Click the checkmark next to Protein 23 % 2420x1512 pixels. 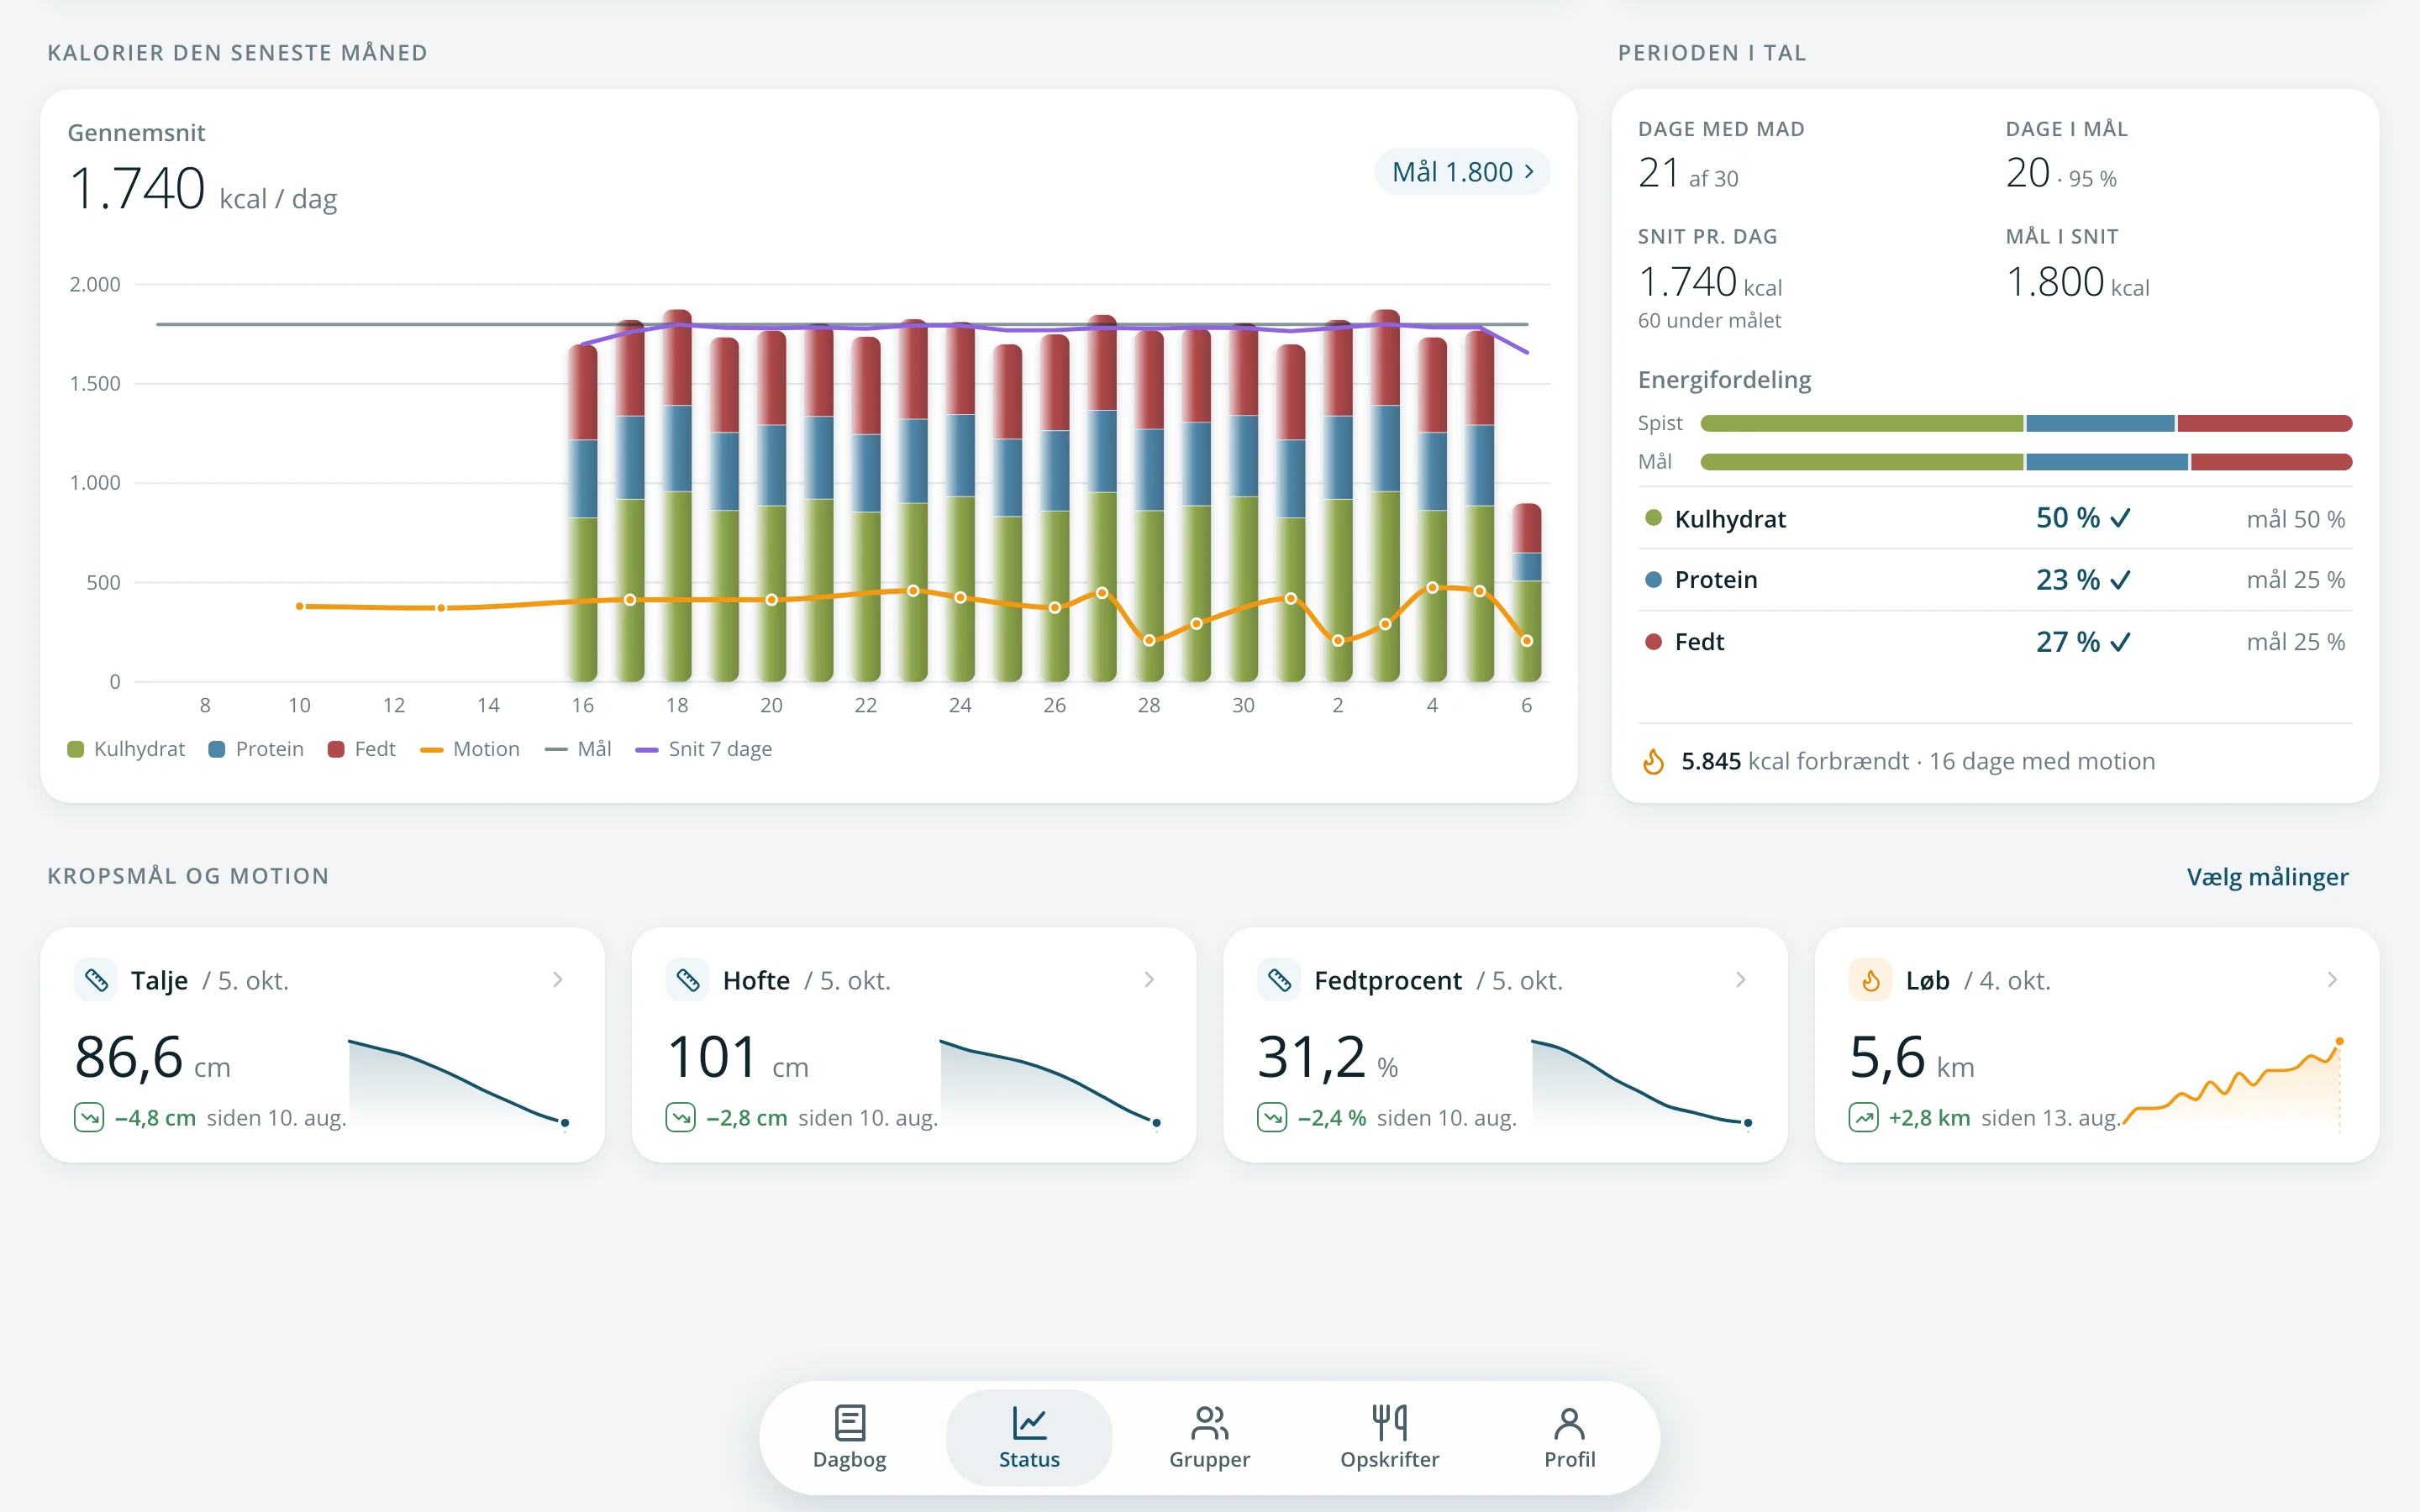[2120, 580]
